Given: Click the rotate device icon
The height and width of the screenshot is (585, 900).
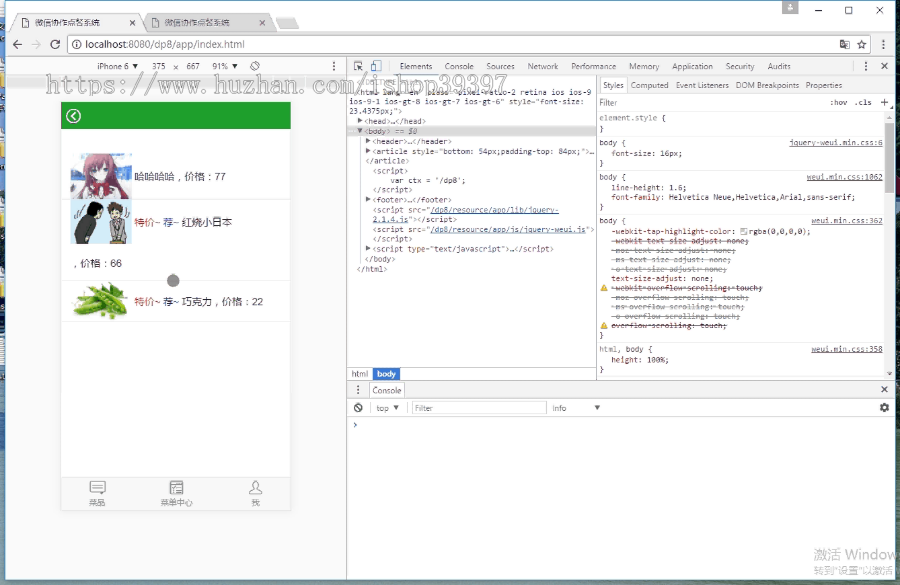Looking at the screenshot, I should (255, 66).
